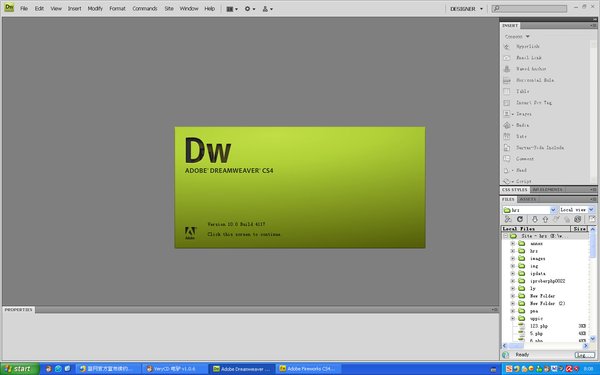Insert Media from the Insert panel
The height and width of the screenshot is (375, 600).
(517, 125)
